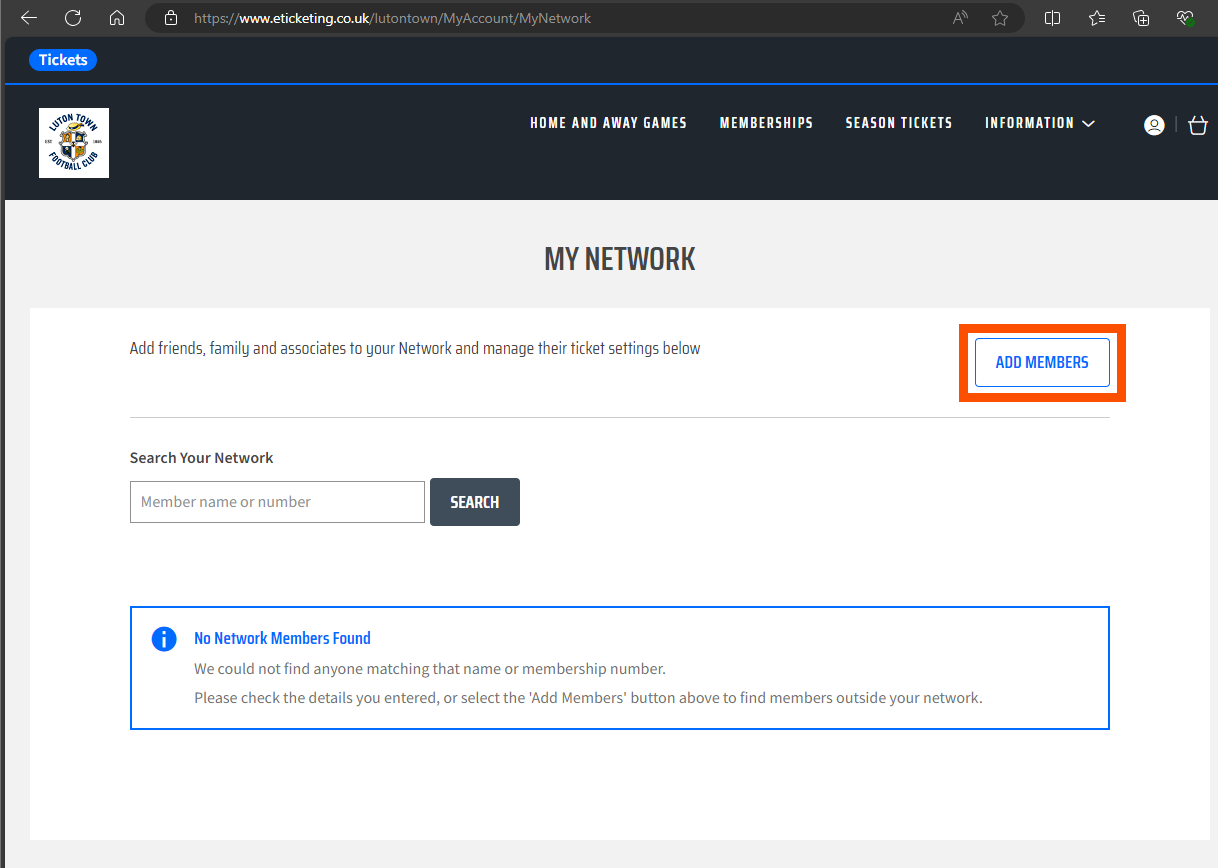Click the 'Please check the details you entered' line
This screenshot has height=868, width=1218.
588,698
